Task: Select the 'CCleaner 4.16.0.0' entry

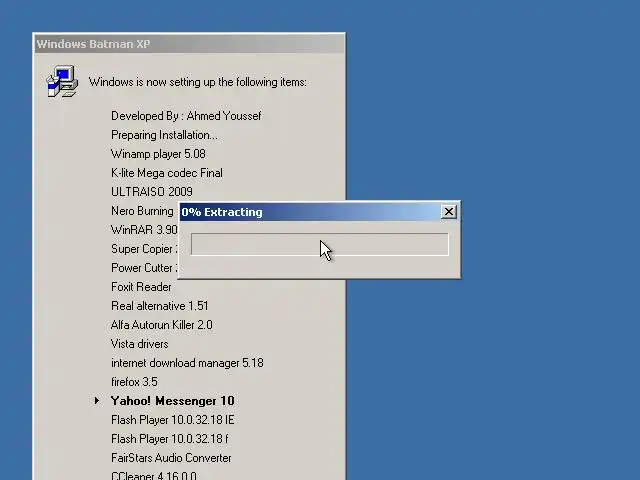Action: click(154, 476)
